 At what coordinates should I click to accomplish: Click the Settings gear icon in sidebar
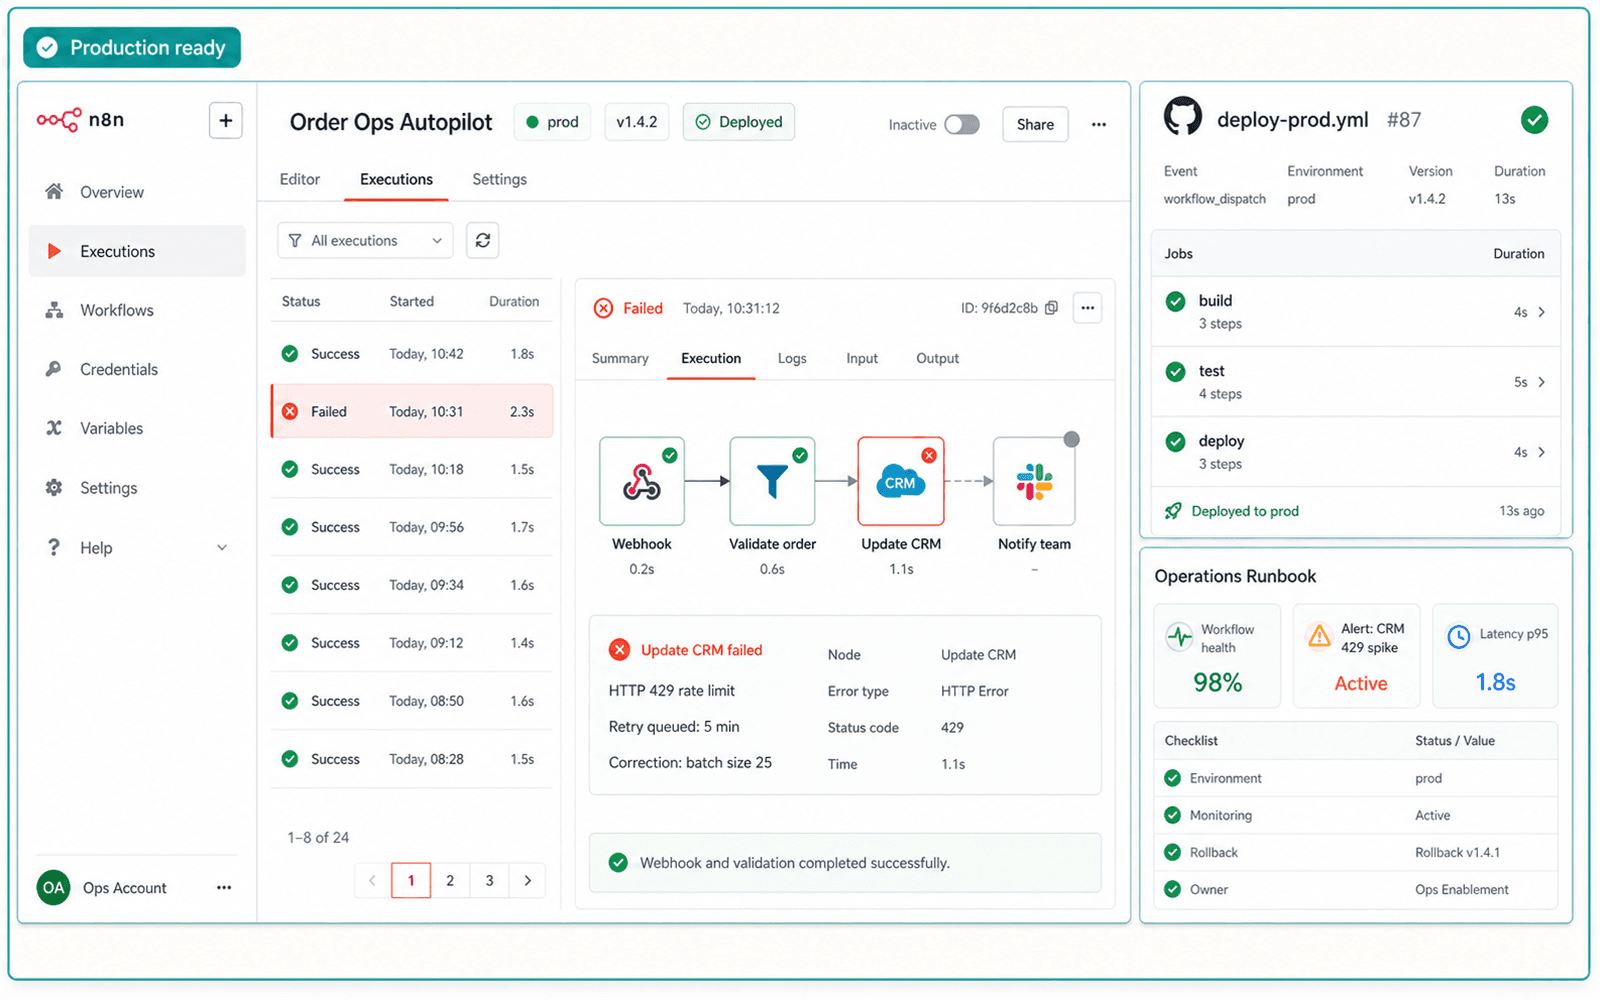pos(54,488)
